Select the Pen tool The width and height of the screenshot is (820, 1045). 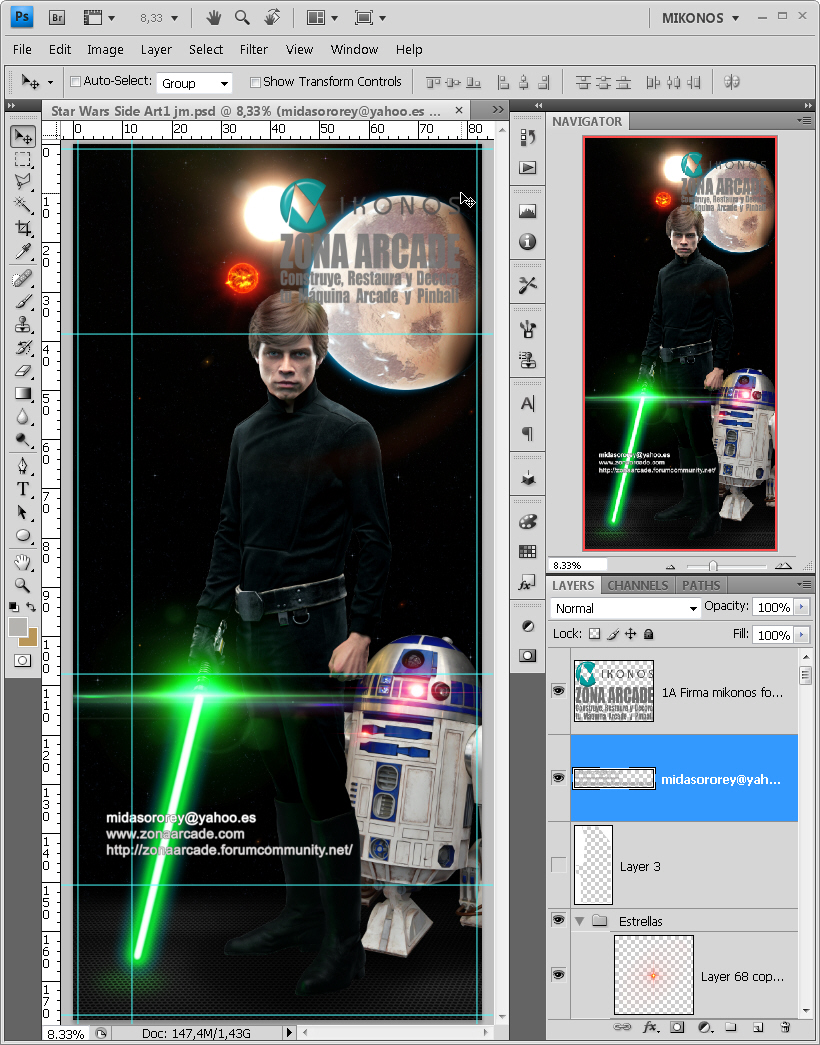tap(23, 466)
